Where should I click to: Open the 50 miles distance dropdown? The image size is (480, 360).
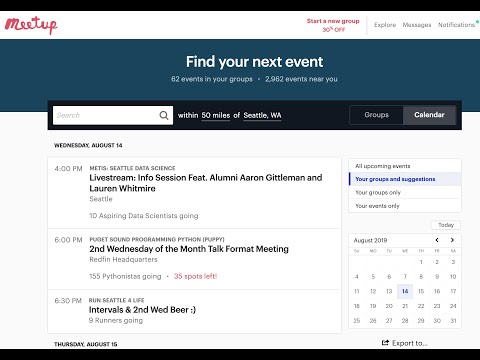(216, 115)
